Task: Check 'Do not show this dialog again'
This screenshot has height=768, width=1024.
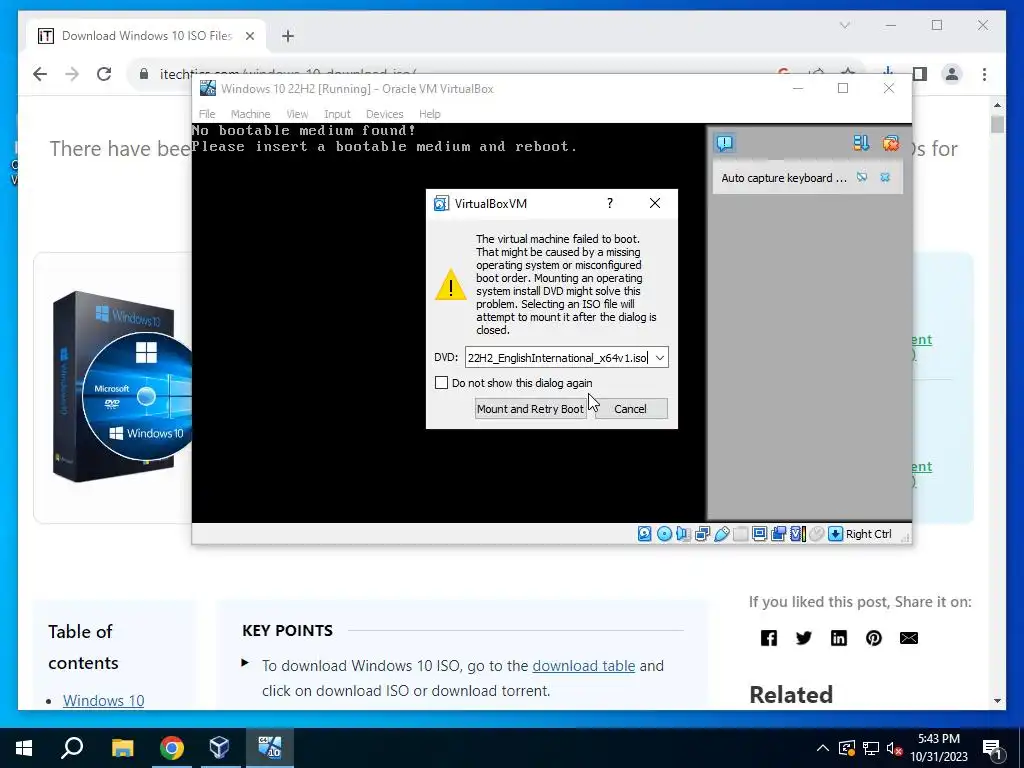Action: 441,383
